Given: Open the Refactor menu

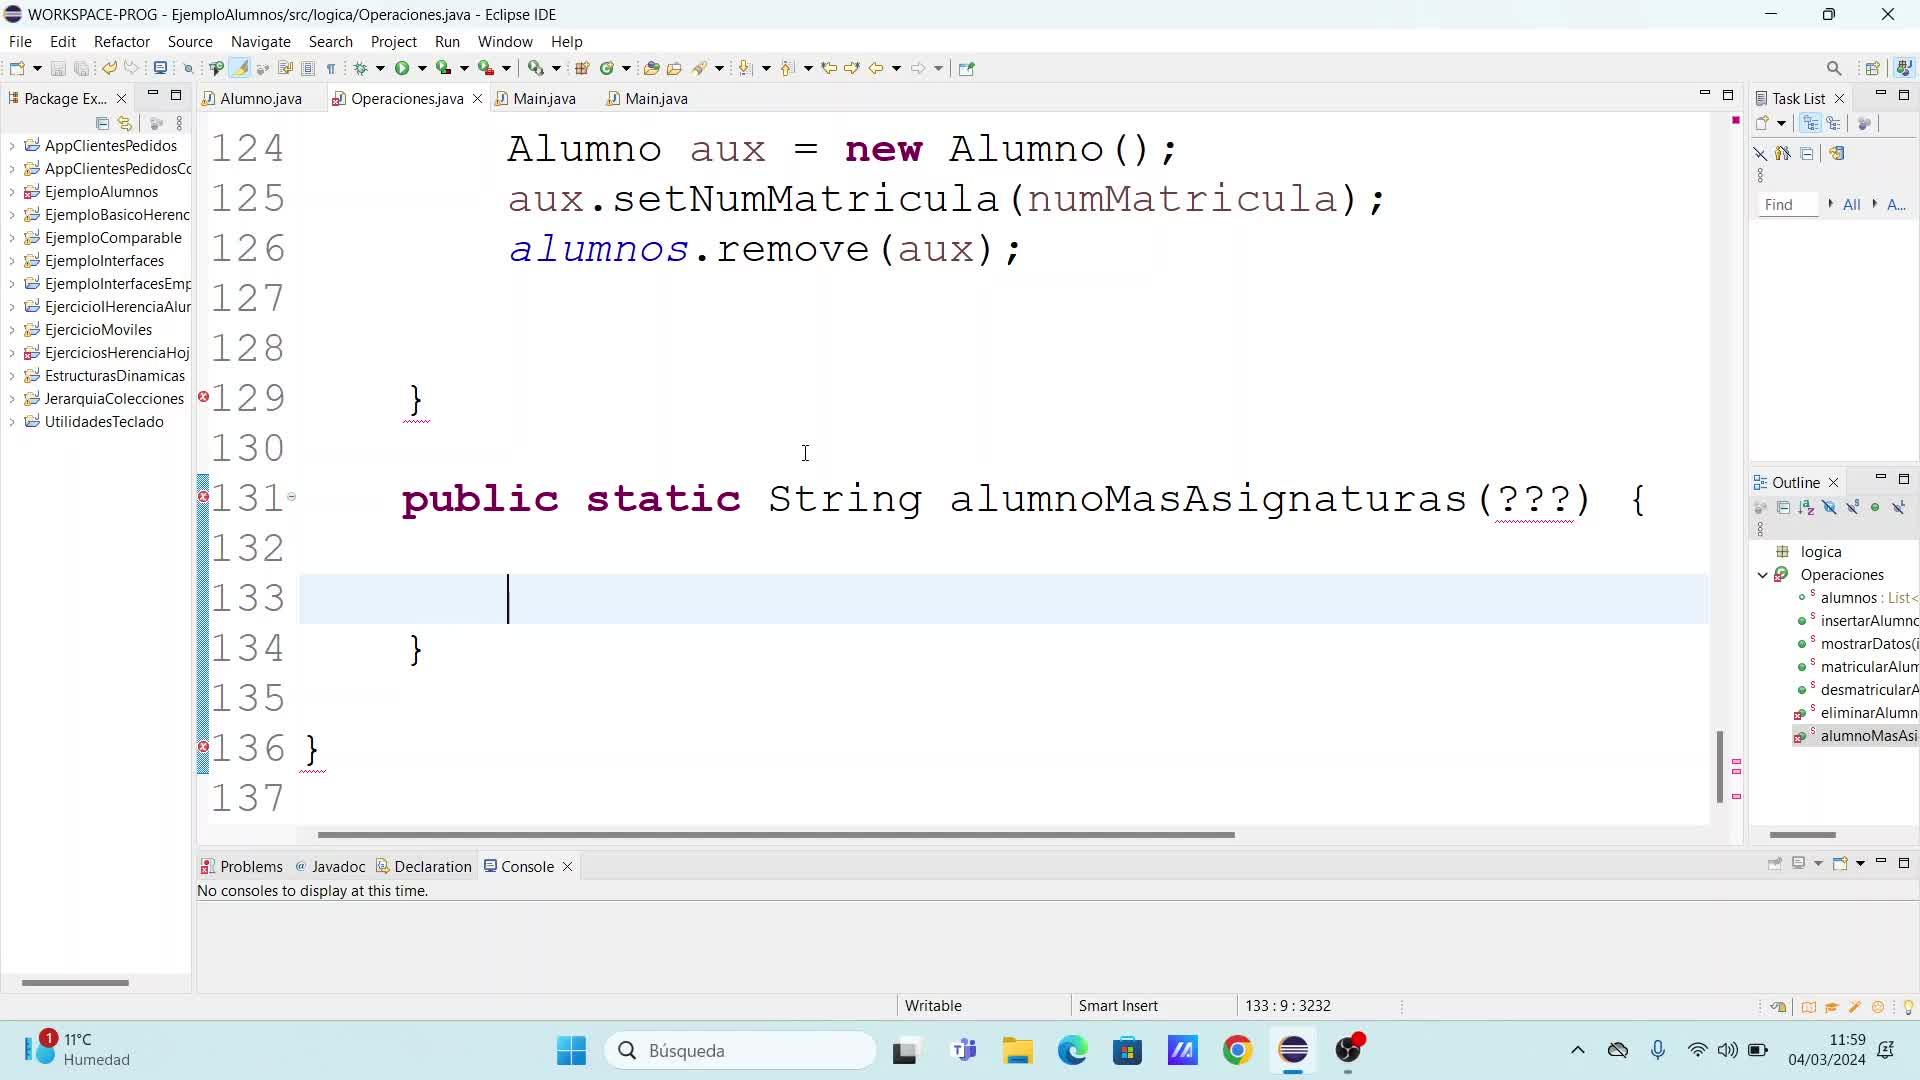Looking at the screenshot, I should click(121, 41).
